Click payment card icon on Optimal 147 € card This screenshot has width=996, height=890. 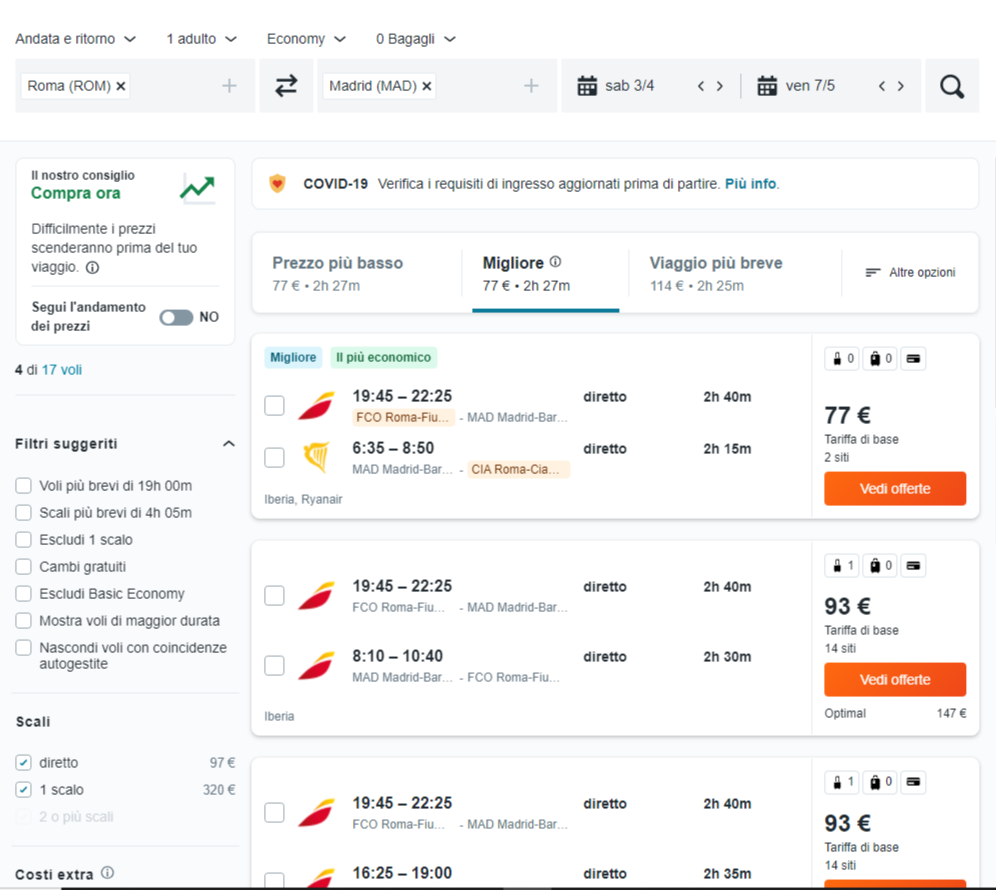click(x=913, y=565)
